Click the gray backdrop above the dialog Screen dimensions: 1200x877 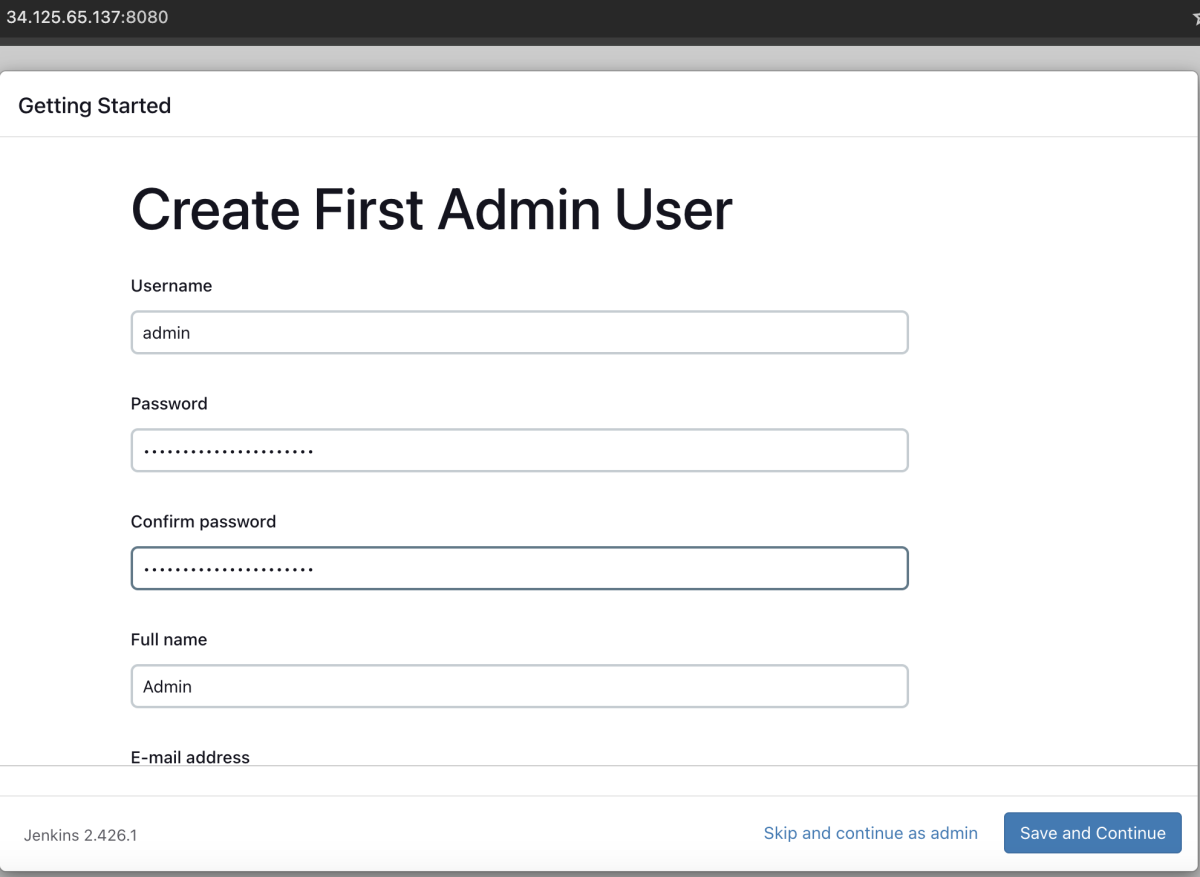[x=600, y=58]
